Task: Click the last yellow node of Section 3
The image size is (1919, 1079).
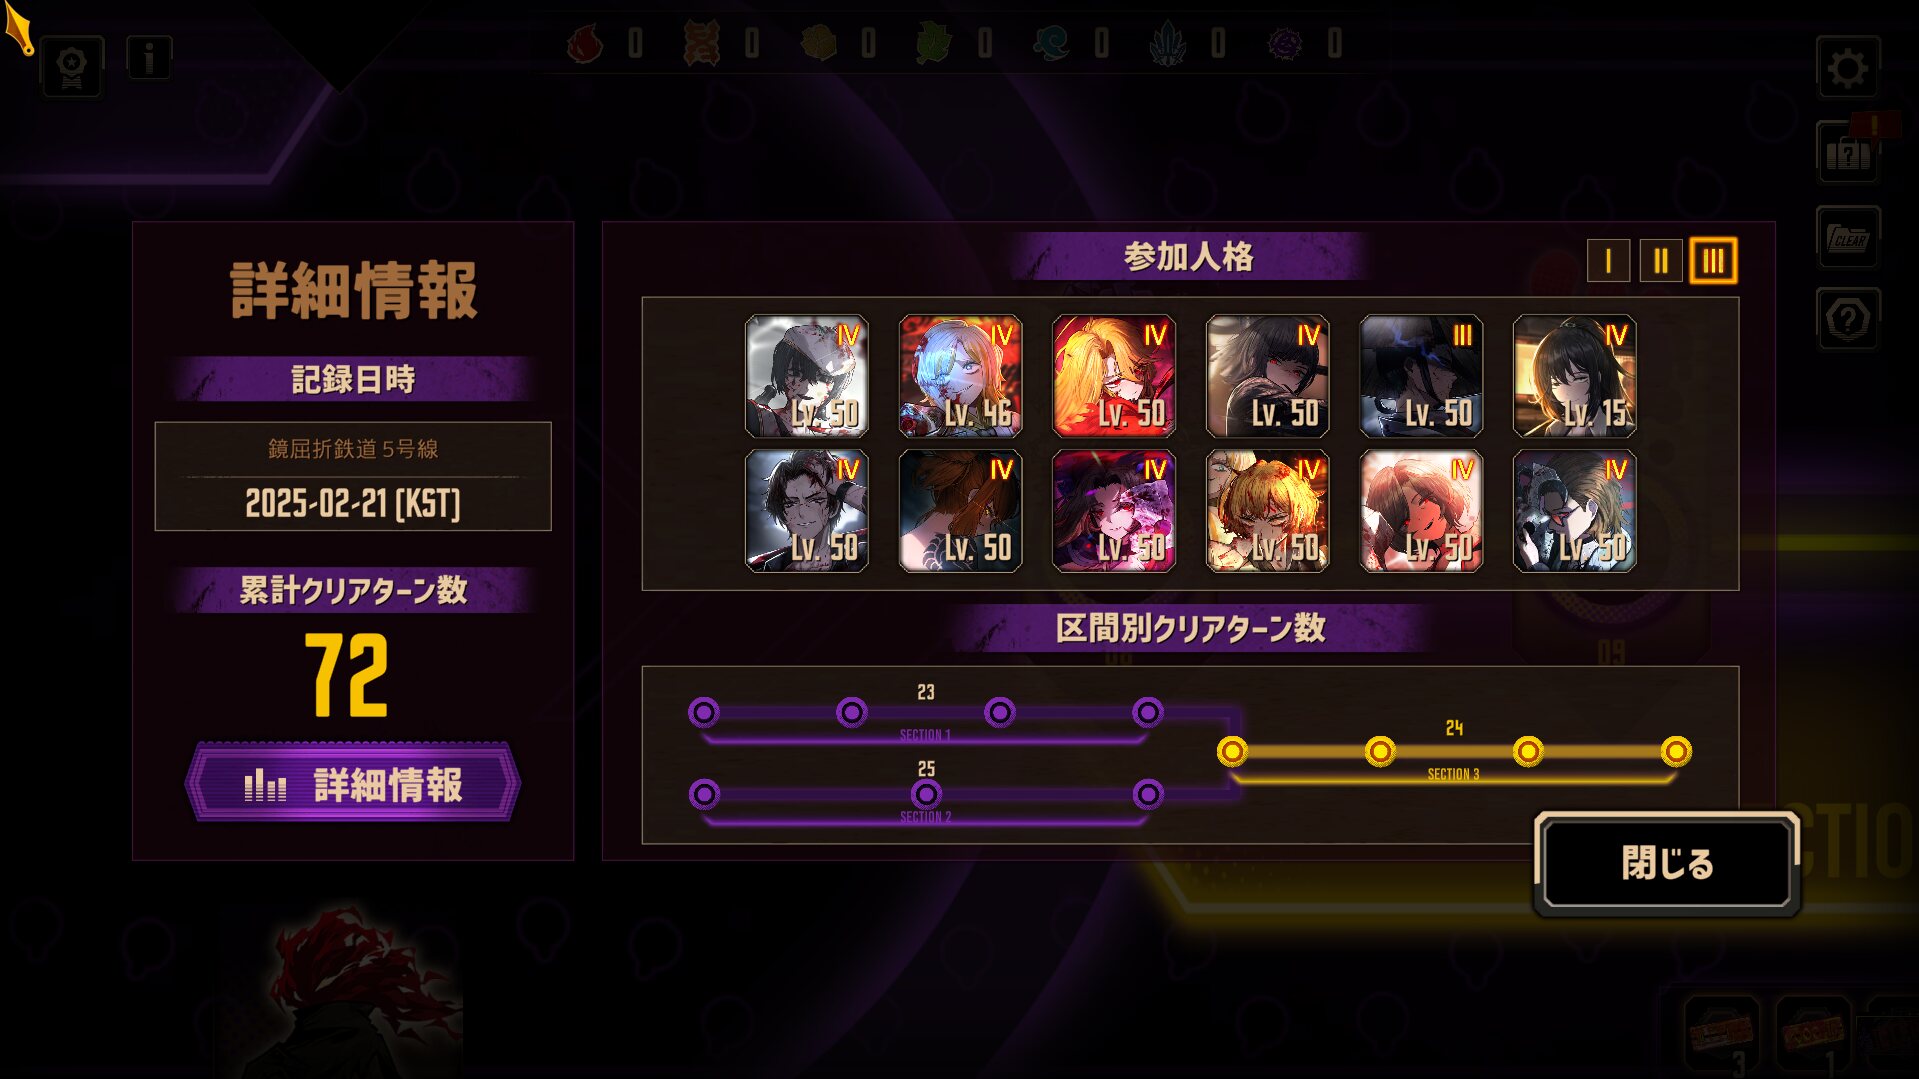Action: click(1676, 751)
